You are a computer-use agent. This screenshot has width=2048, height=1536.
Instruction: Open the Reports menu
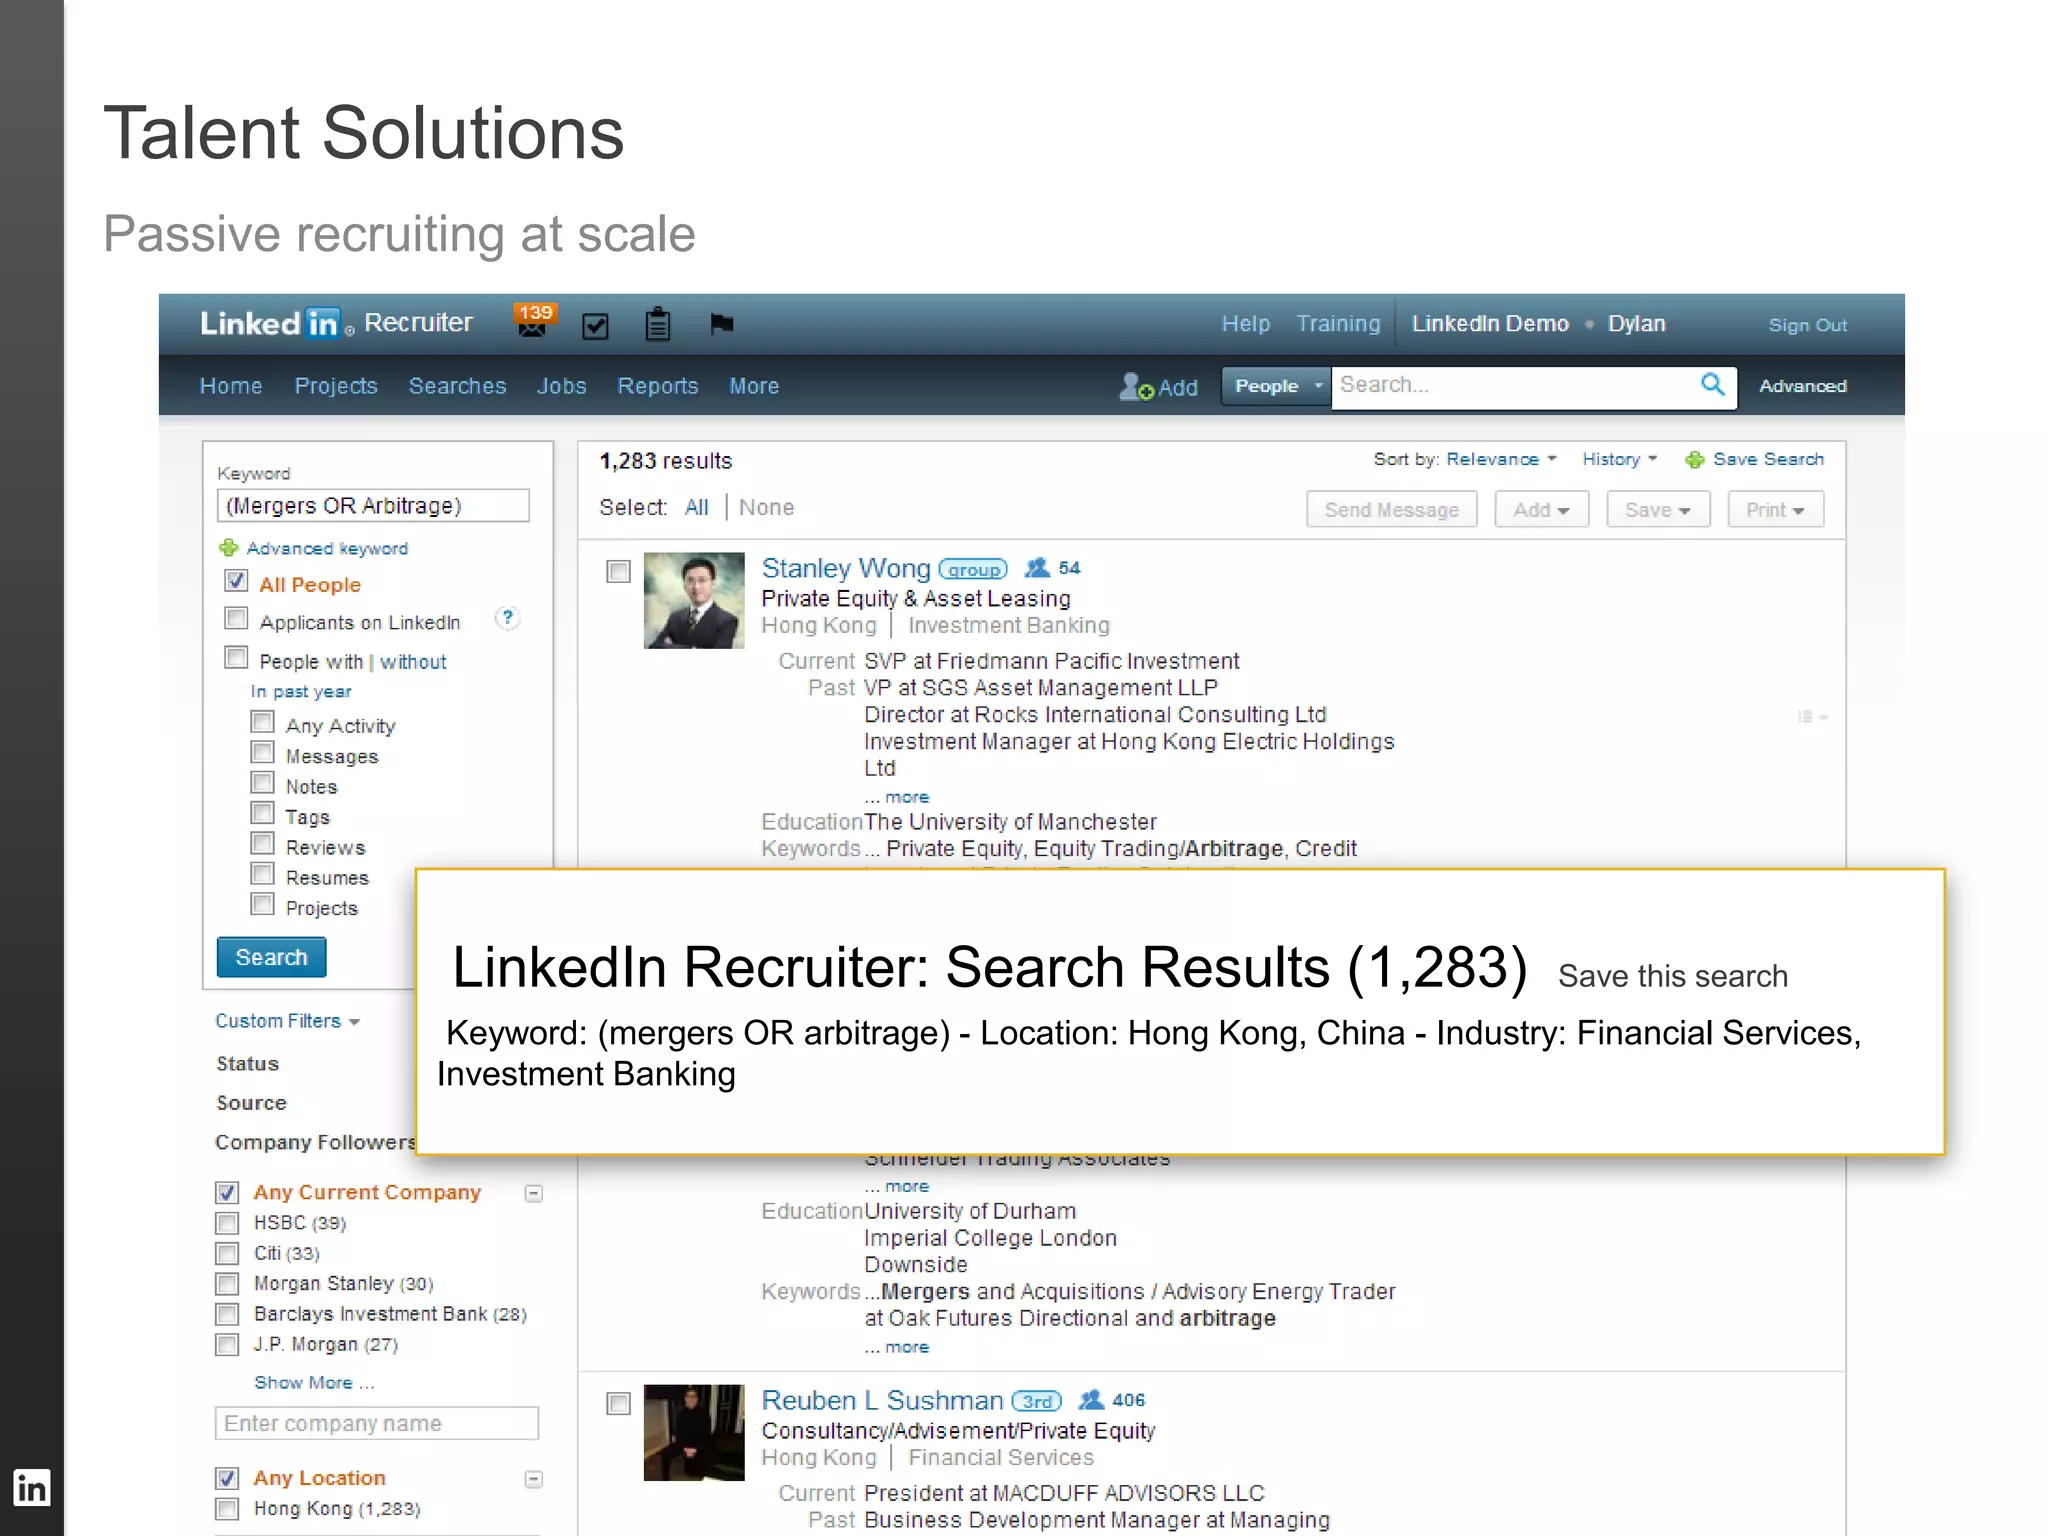coord(658,386)
